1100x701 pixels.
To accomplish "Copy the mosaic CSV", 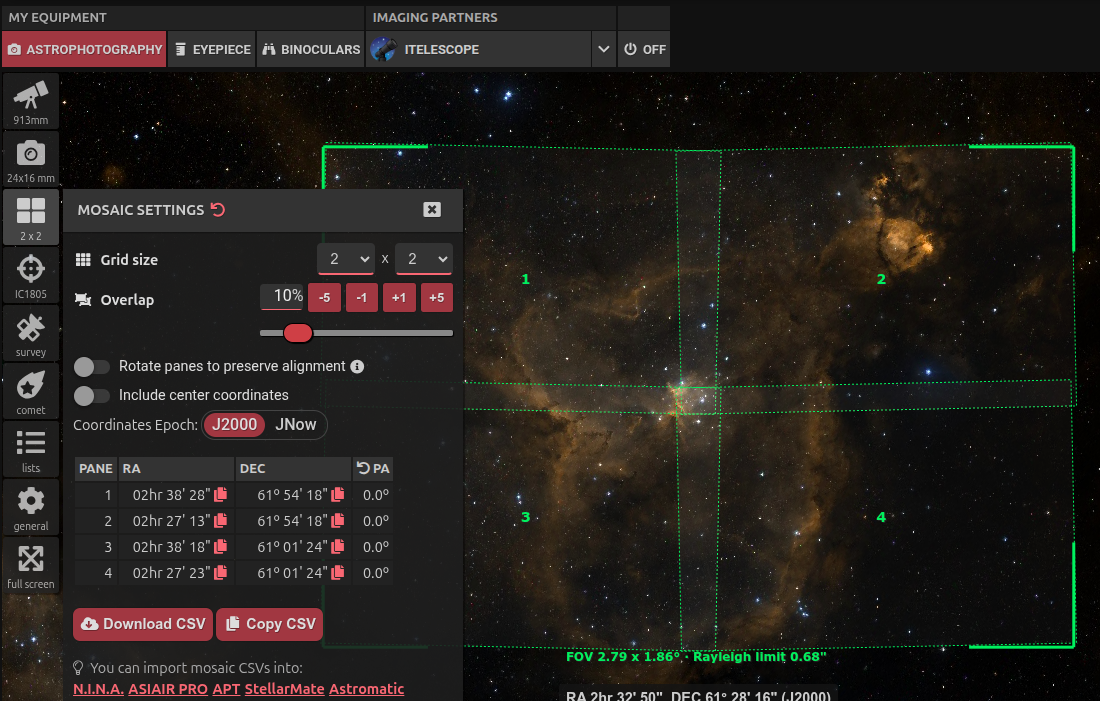I will [270, 624].
